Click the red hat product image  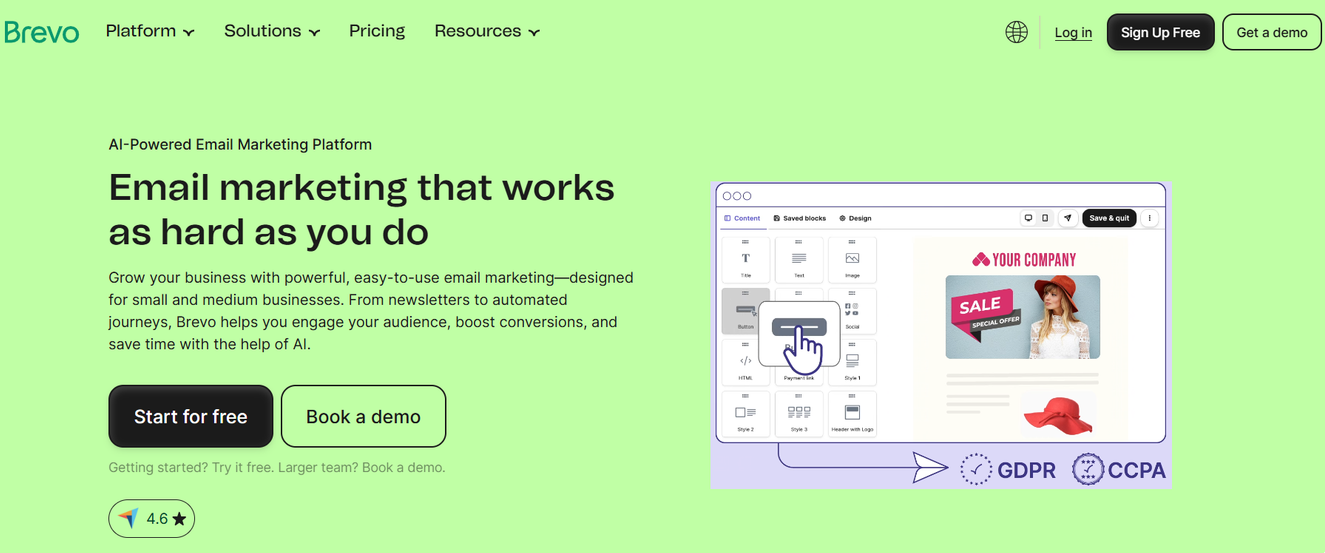pyautogui.click(x=1058, y=414)
